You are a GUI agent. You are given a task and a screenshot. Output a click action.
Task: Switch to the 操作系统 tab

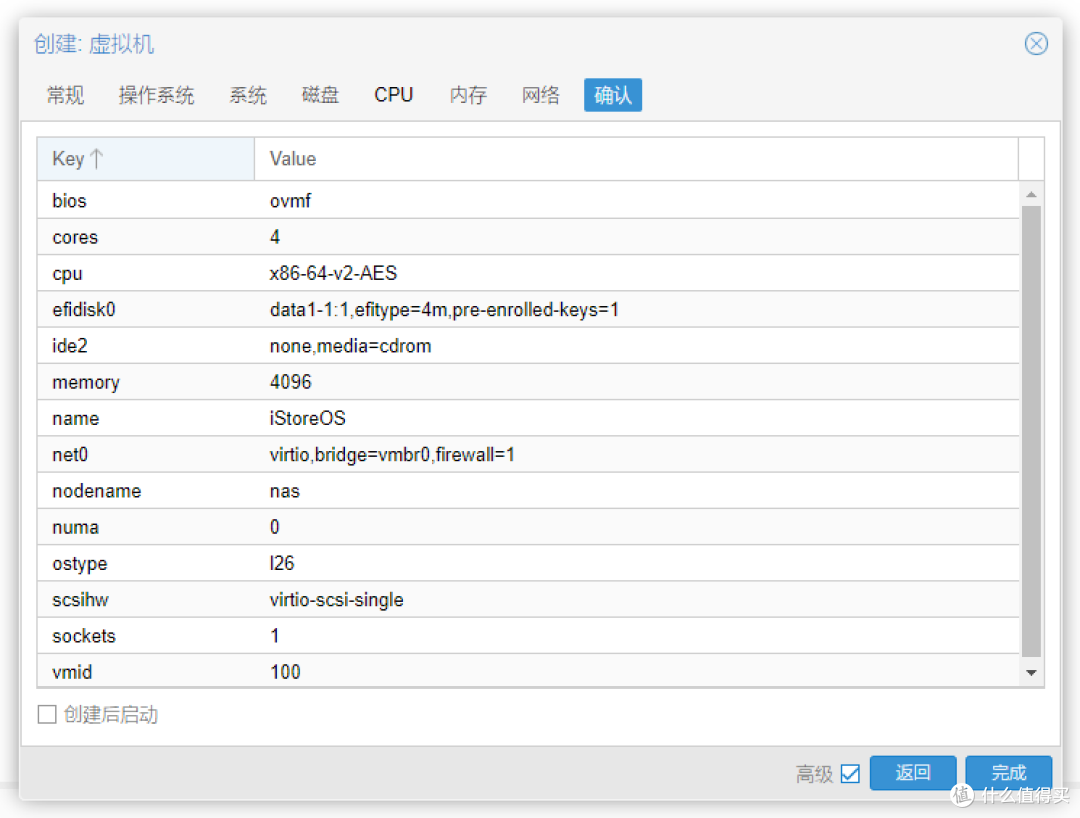(156, 94)
